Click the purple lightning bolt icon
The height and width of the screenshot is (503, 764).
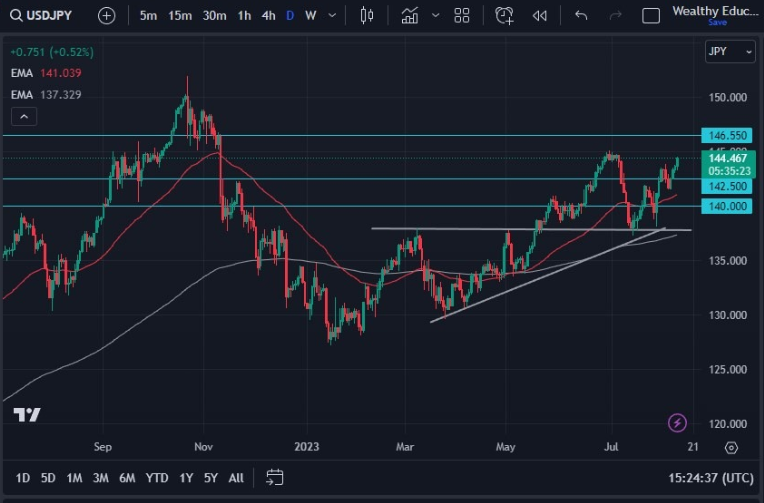(679, 422)
